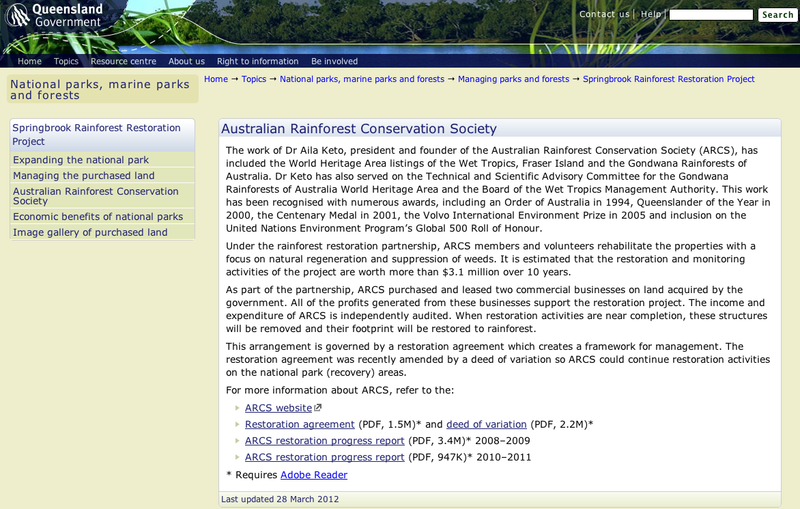Go to Home in the breadcrumb
This screenshot has height=509, width=800.
click(216, 79)
